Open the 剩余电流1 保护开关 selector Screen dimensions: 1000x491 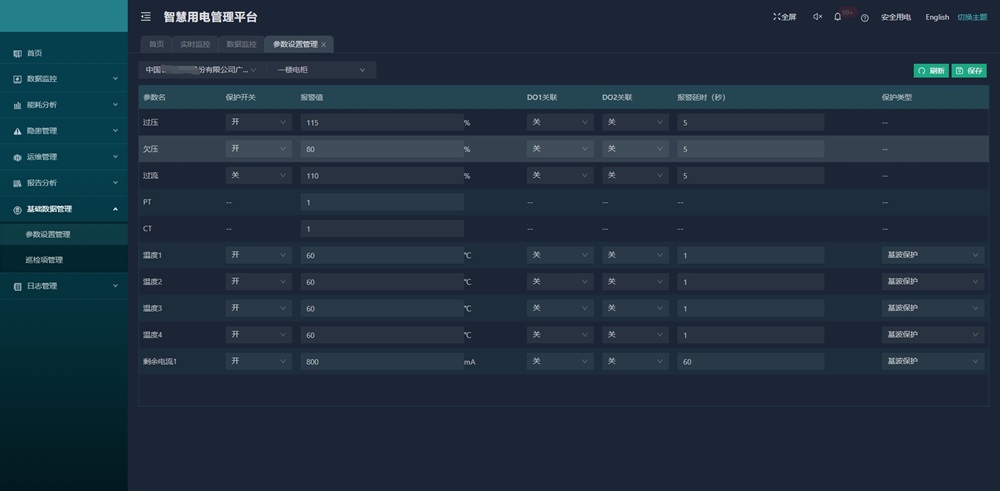(x=258, y=361)
